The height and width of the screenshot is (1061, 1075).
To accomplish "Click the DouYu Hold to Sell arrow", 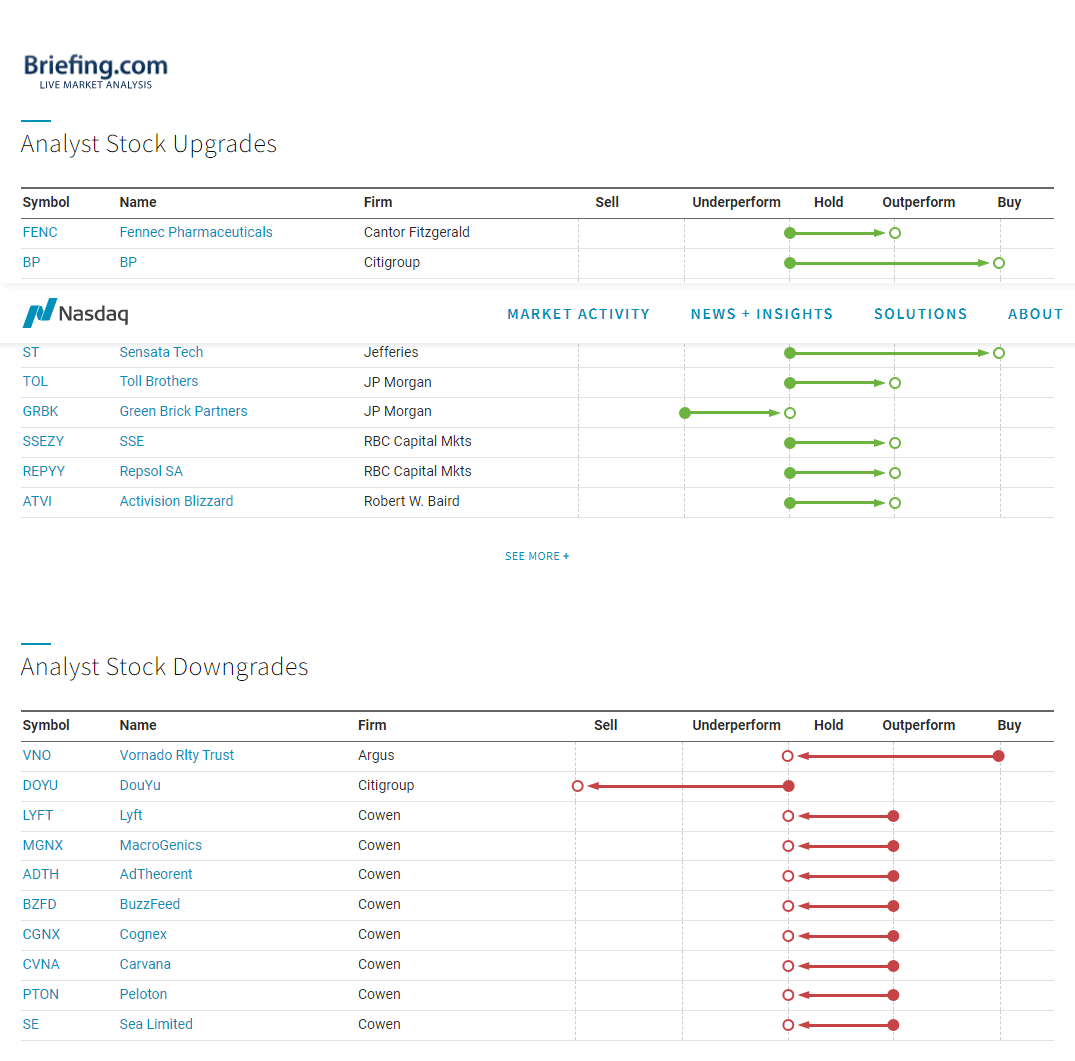I will (684, 786).
